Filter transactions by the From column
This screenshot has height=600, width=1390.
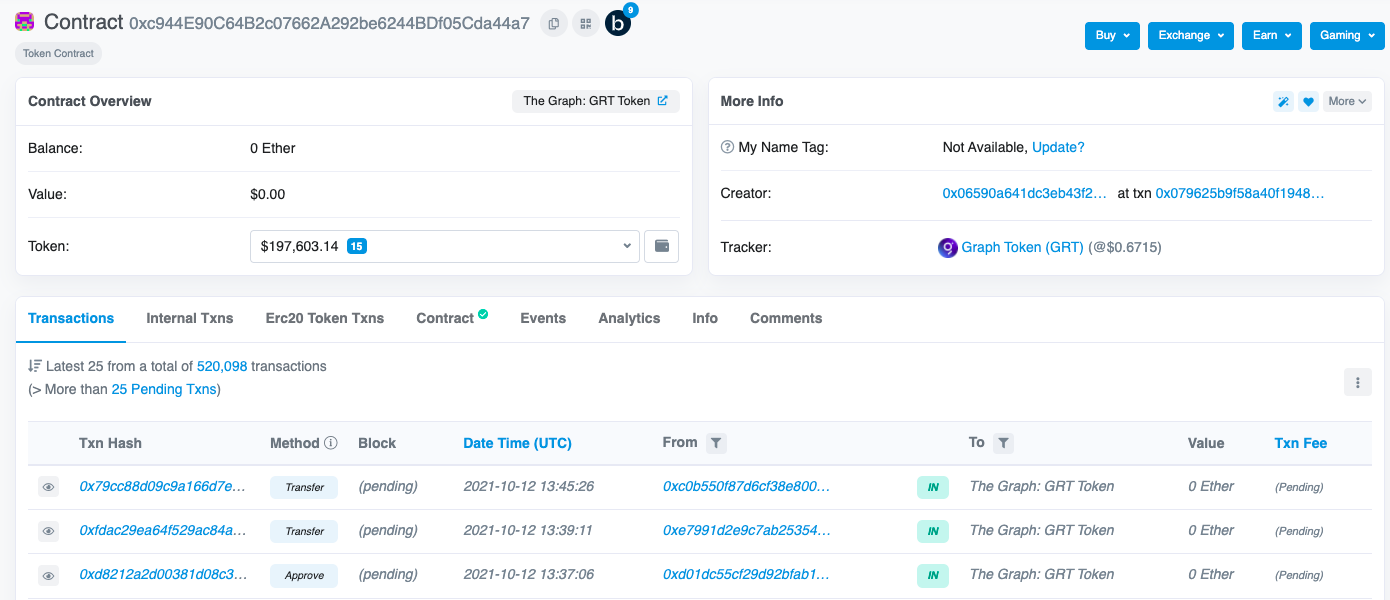click(x=715, y=443)
